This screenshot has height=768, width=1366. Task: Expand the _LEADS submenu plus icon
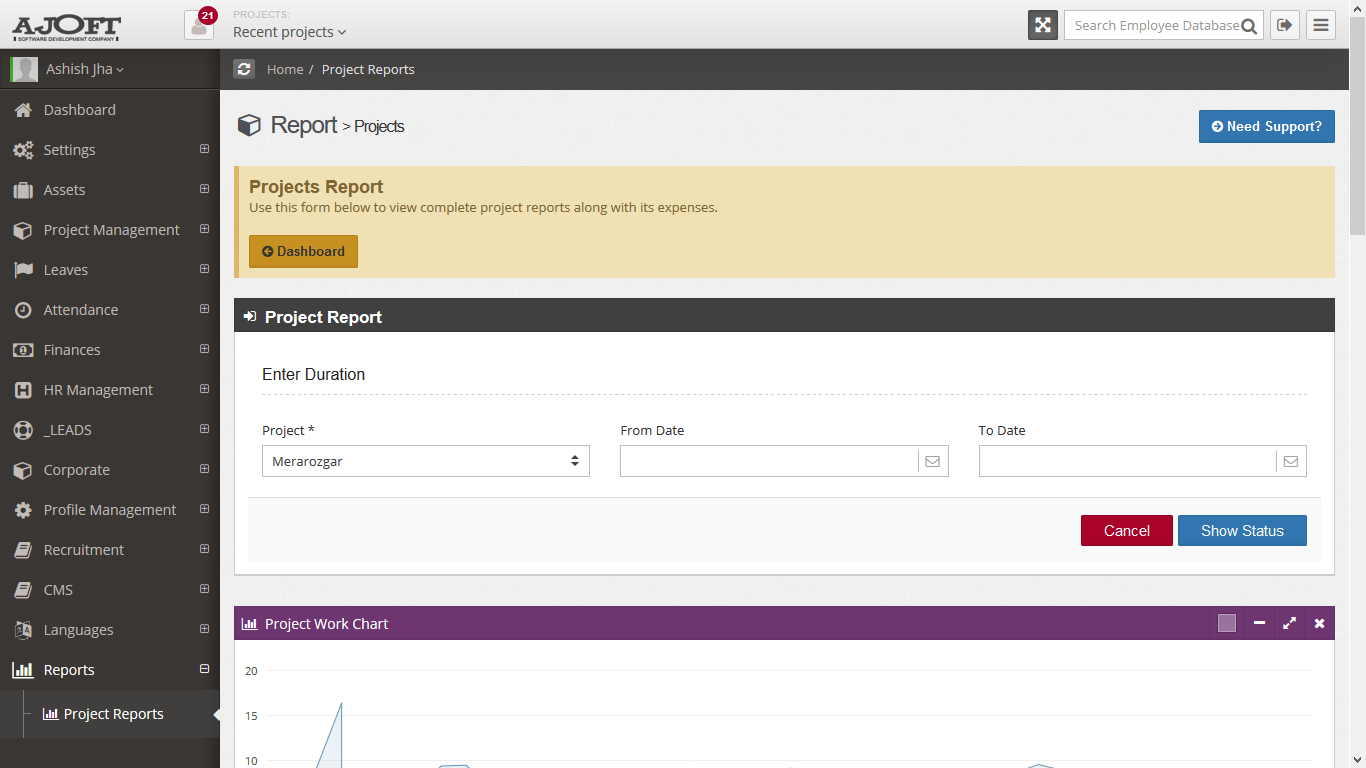(204, 429)
